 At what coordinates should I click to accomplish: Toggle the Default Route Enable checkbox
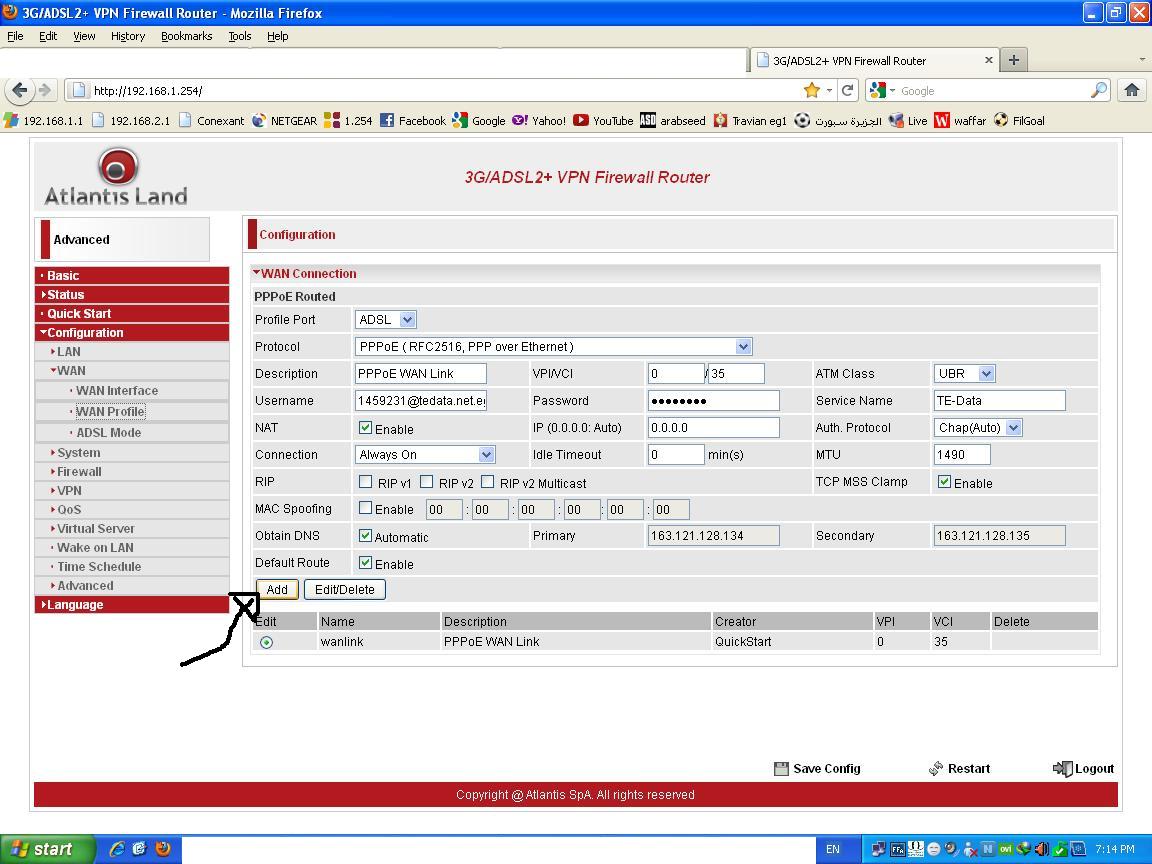coord(364,563)
